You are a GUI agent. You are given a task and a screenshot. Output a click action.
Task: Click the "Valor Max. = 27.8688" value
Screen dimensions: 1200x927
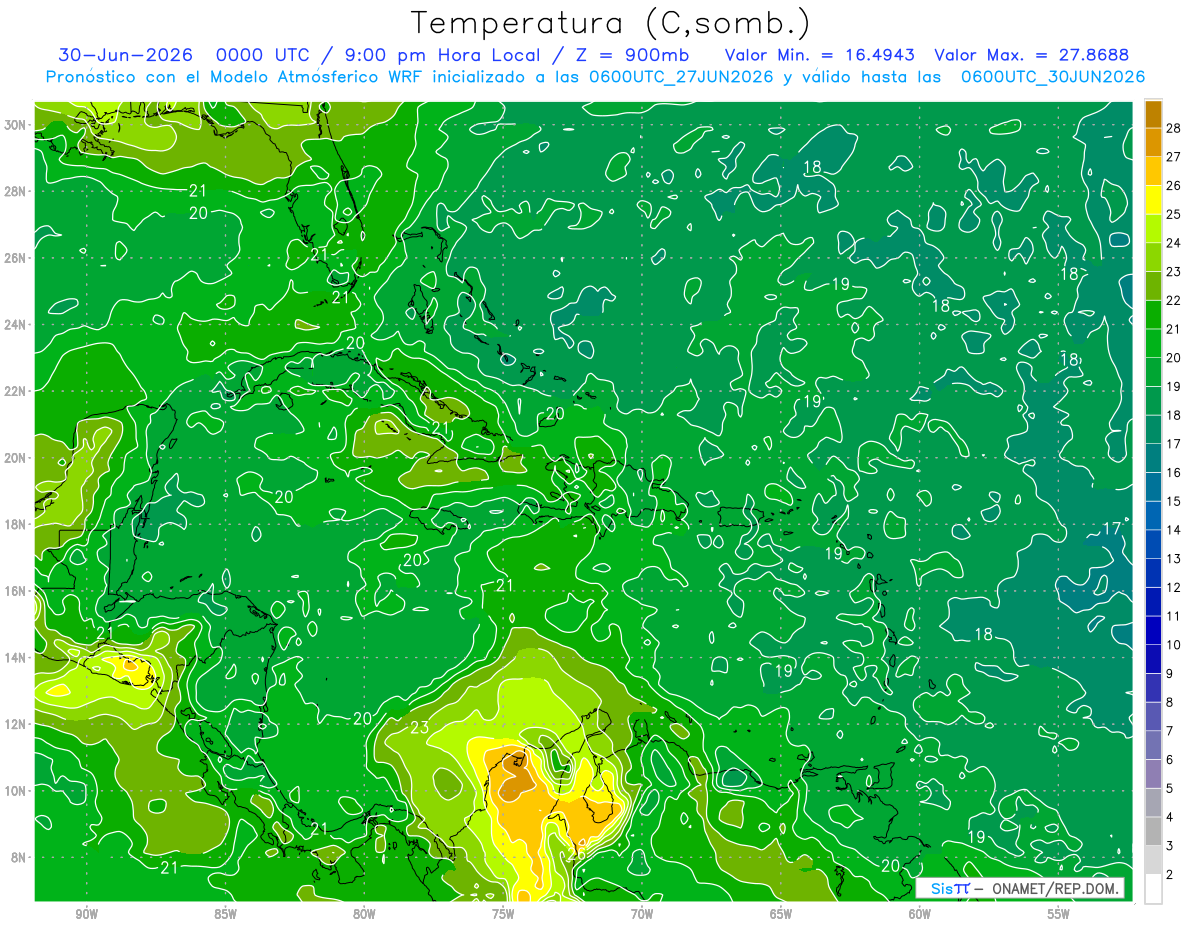click(1031, 55)
